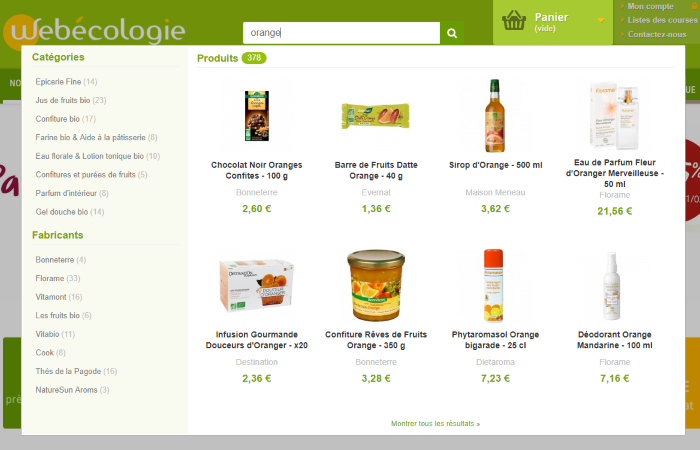
Task: Select Vitabio manufacturer
Action: pos(55,334)
